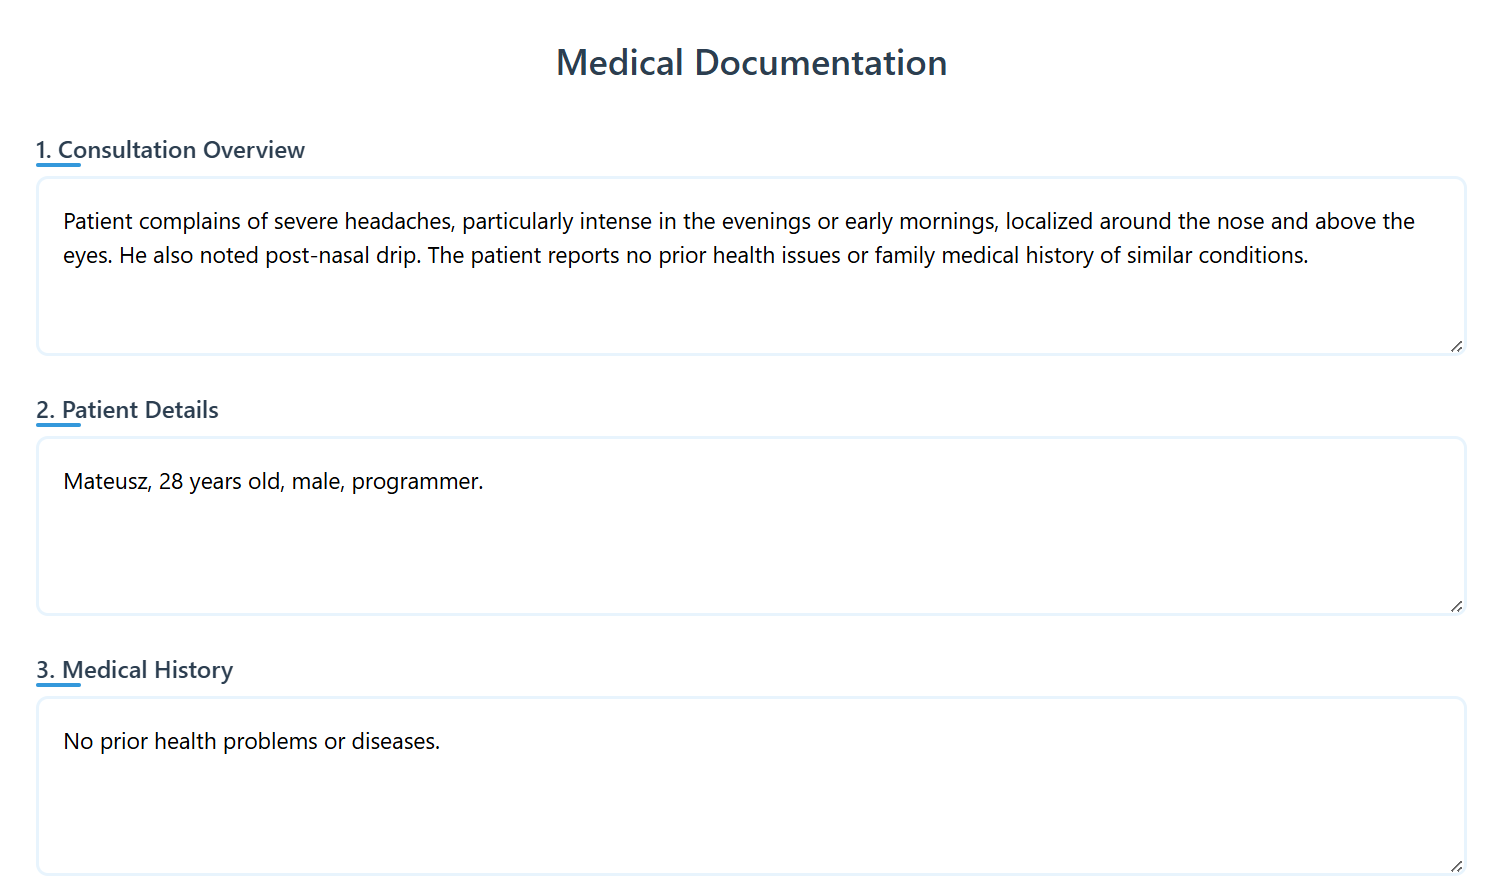
Task: Focus the Medical History text field
Action: [750, 810]
